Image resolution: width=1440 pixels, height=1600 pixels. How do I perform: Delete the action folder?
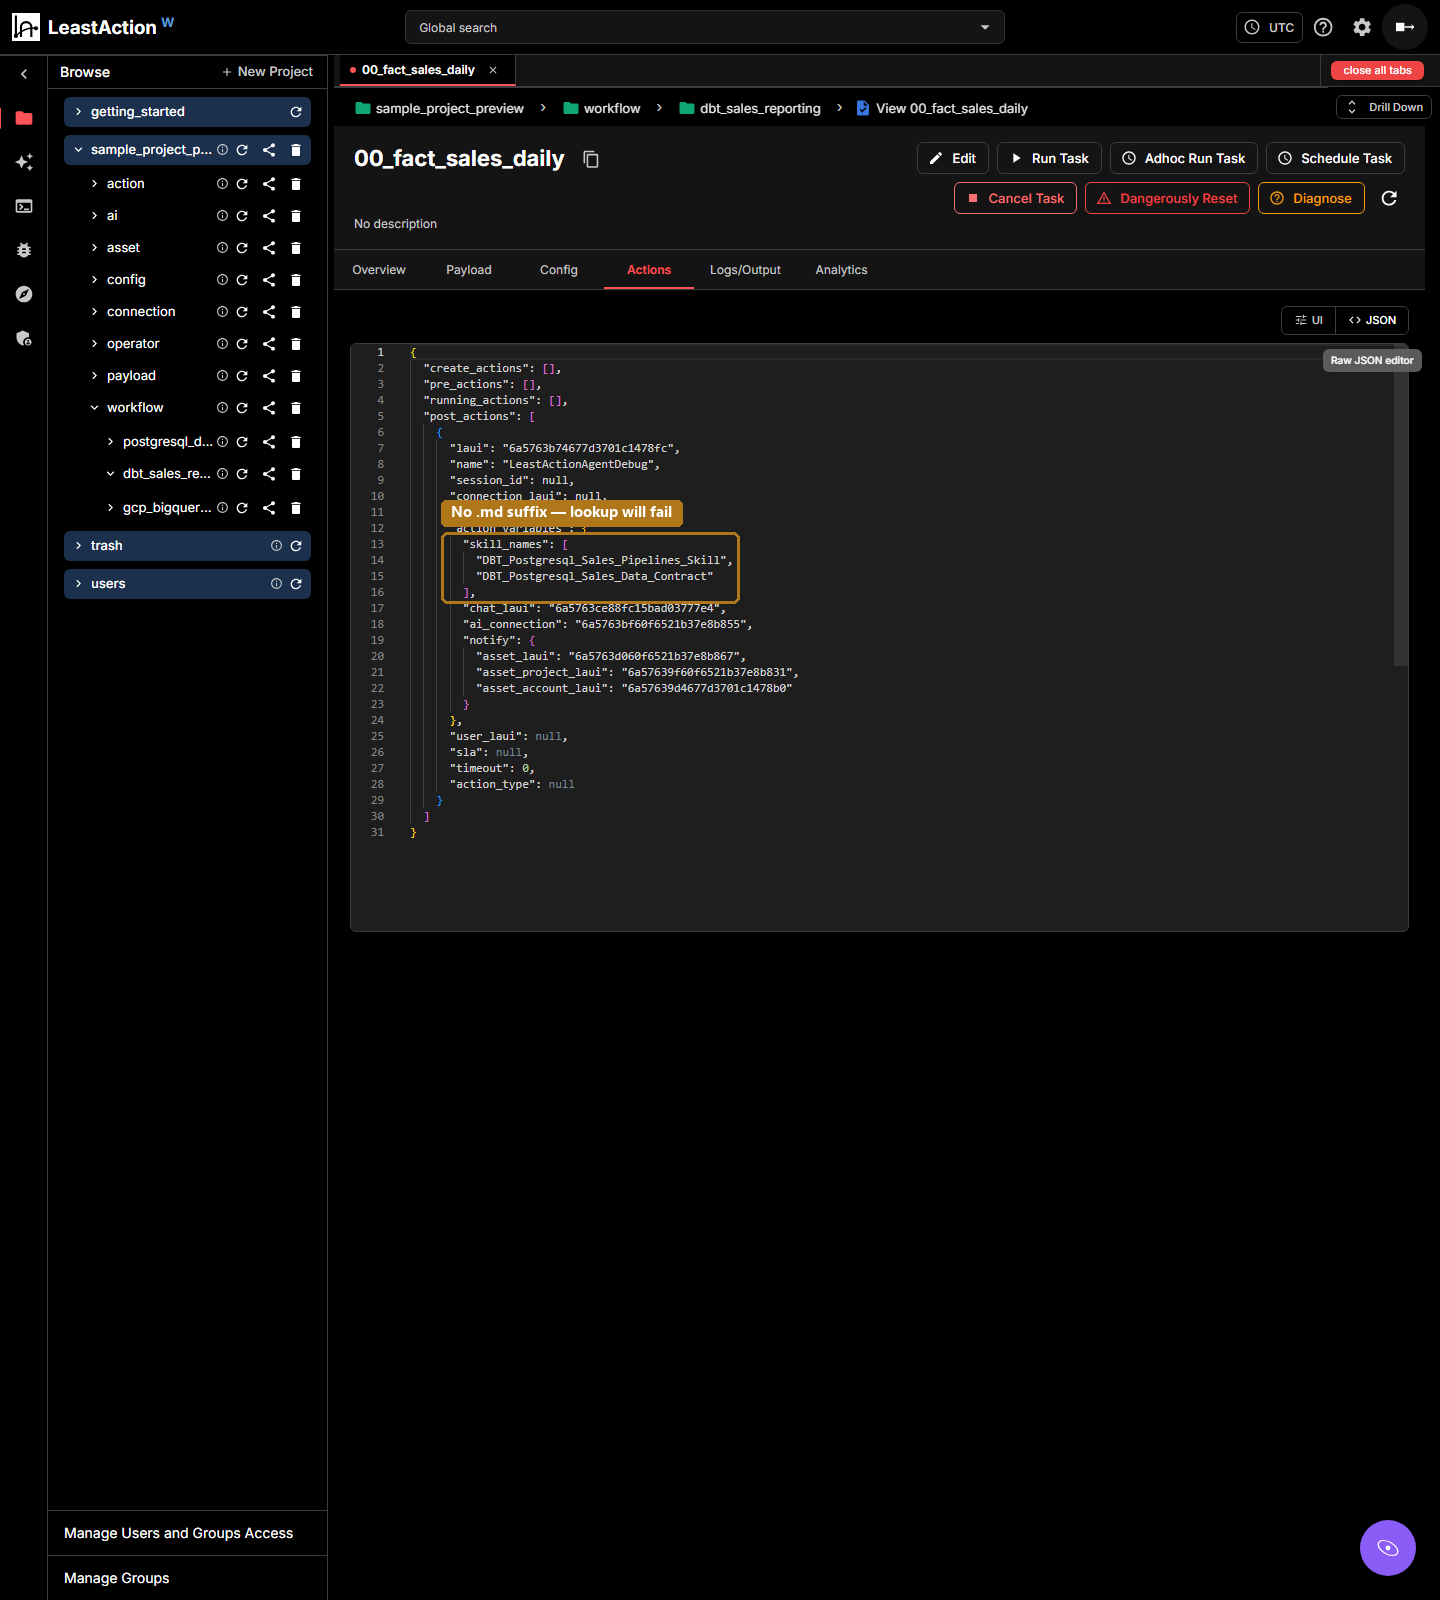pos(296,184)
